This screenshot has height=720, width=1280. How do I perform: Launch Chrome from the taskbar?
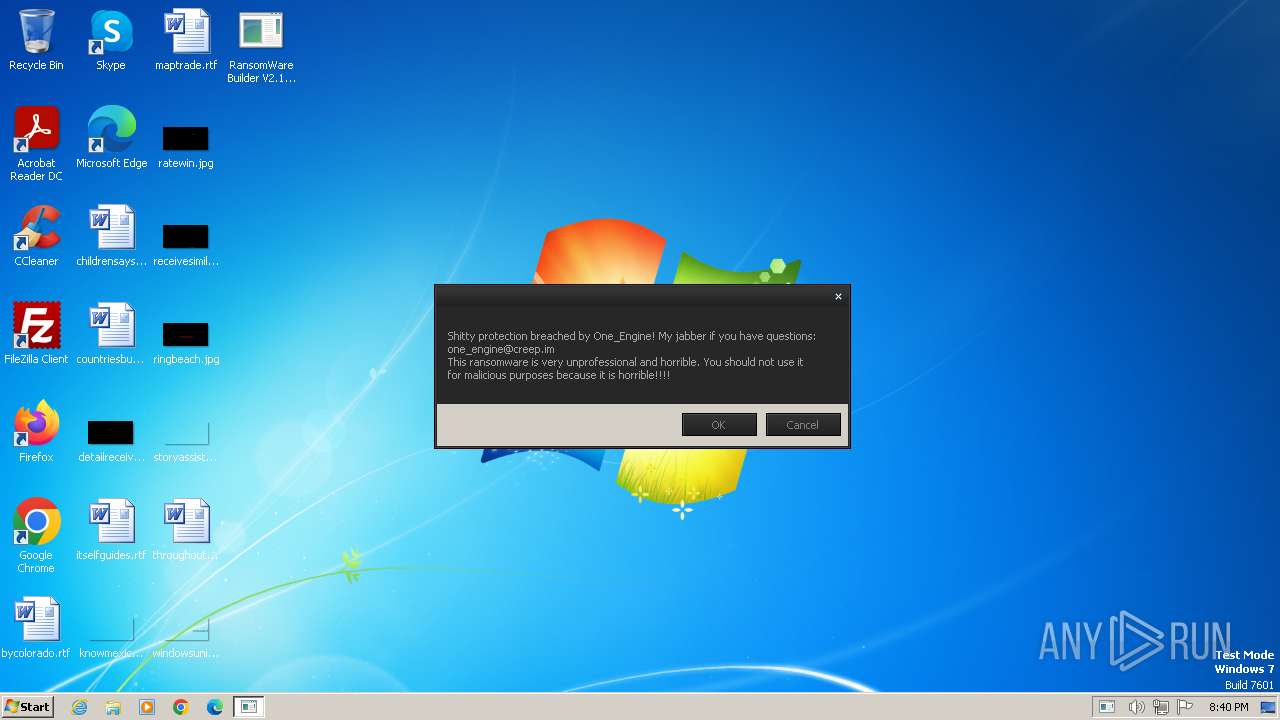181,707
